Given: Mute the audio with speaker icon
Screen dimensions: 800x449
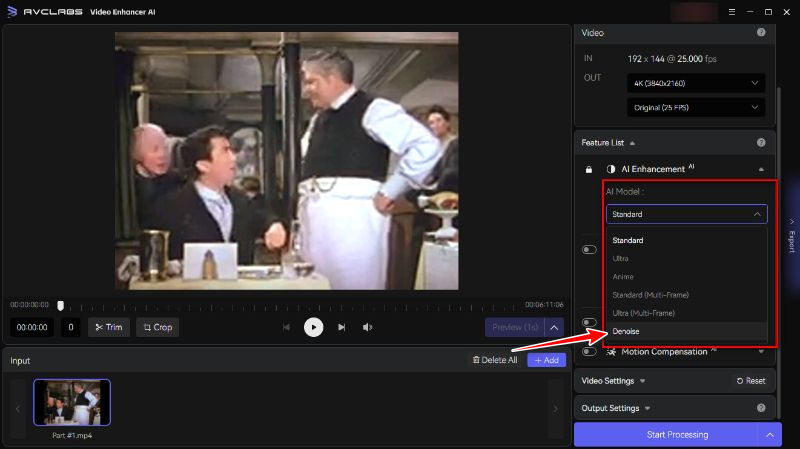Looking at the screenshot, I should coord(367,327).
